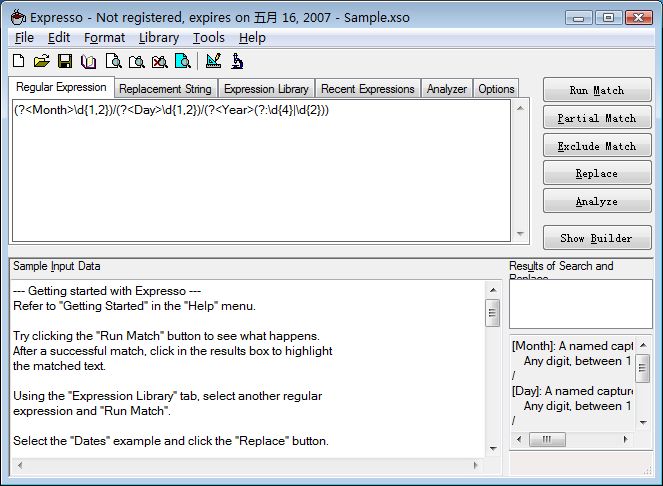Switch to the Replacement String tab
The height and width of the screenshot is (486, 663).
coord(165,89)
